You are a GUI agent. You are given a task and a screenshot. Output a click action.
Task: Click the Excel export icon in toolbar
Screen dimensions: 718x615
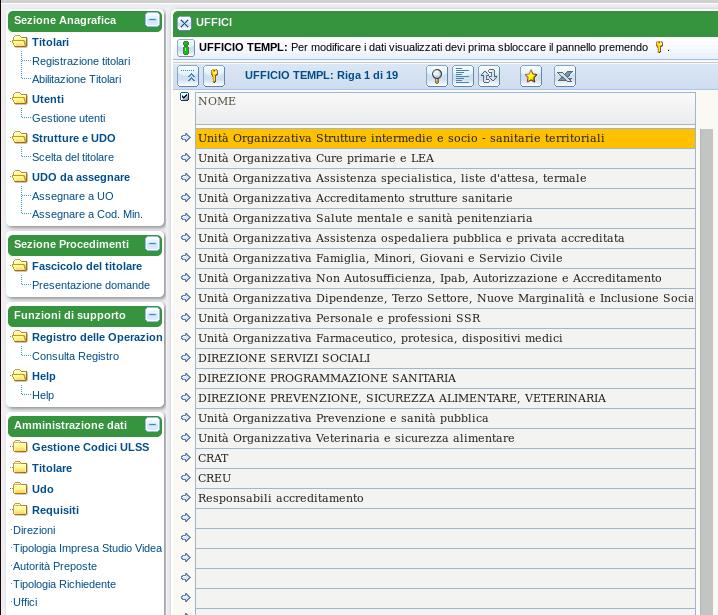point(565,76)
